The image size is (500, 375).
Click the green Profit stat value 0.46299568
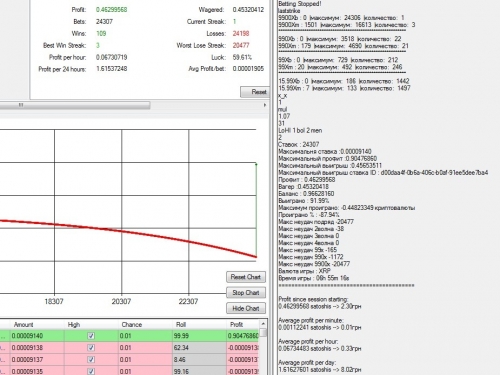(x=111, y=10)
